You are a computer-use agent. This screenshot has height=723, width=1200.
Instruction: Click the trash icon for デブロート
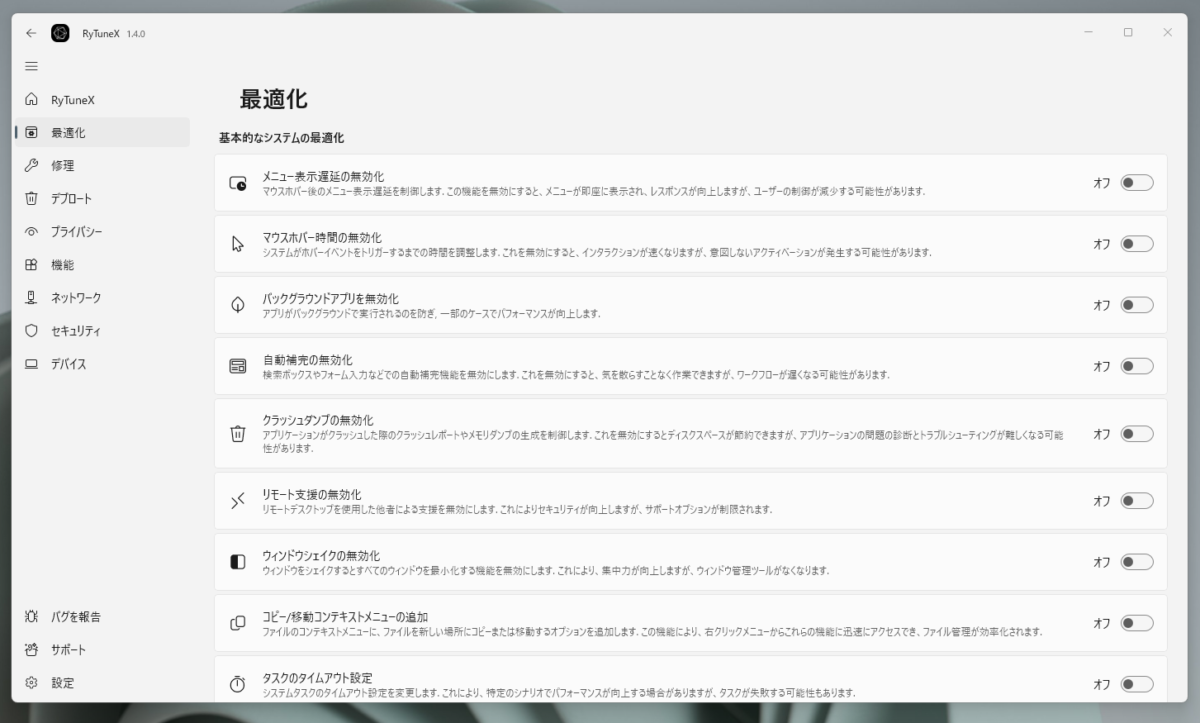(31, 199)
